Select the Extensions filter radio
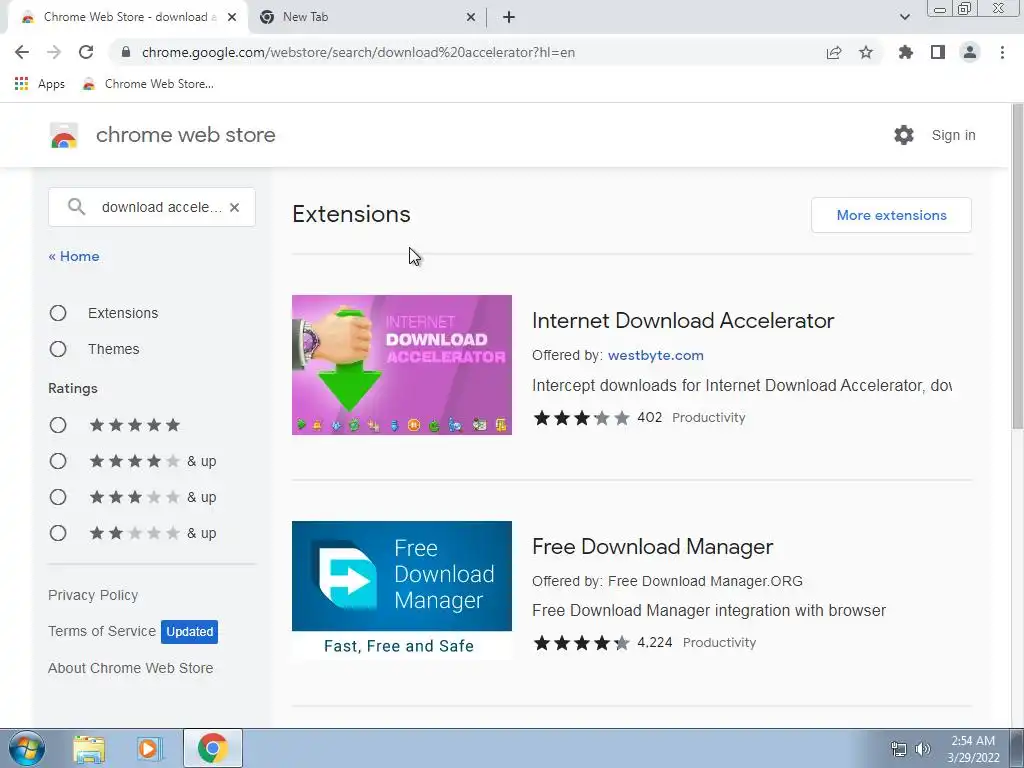Image resolution: width=1024 pixels, height=768 pixels. [58, 313]
